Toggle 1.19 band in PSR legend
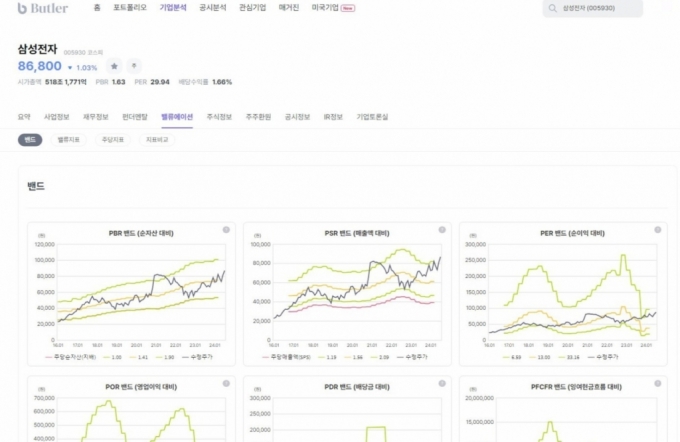 click(x=327, y=357)
